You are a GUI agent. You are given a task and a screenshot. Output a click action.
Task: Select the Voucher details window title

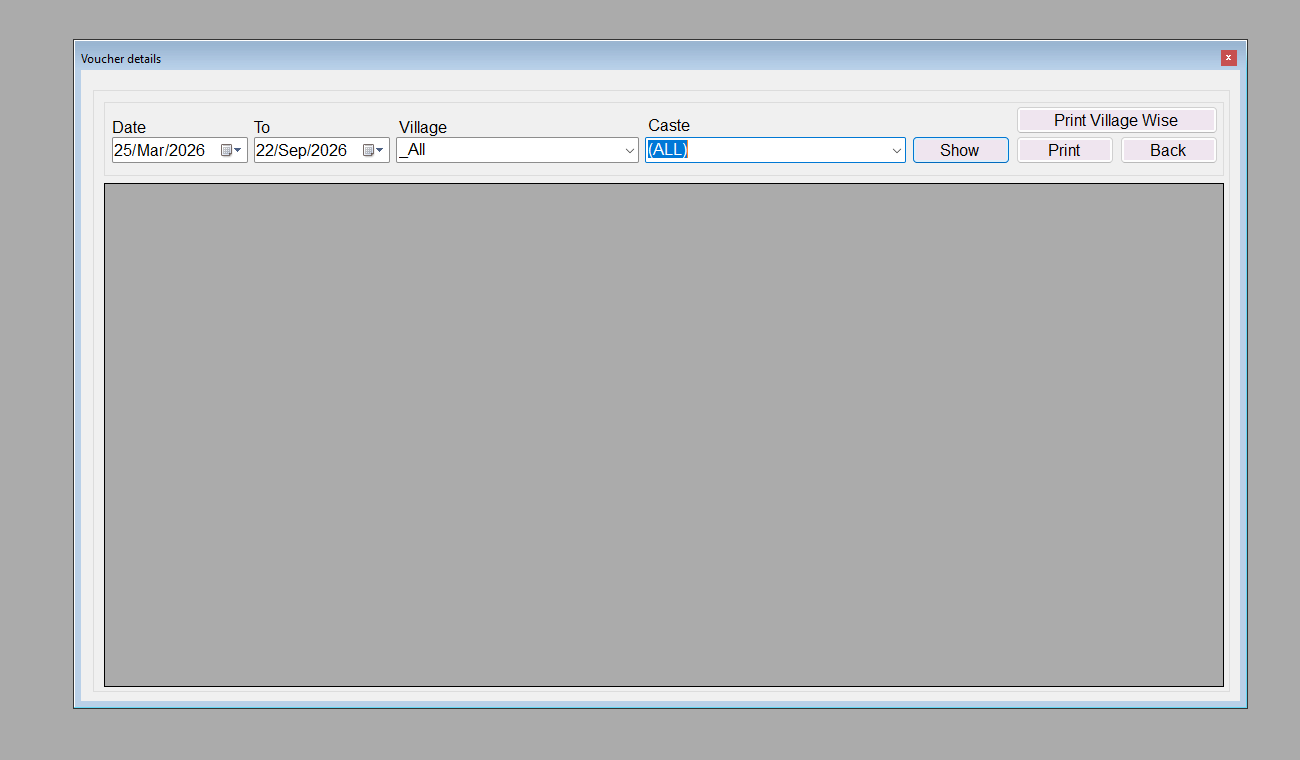coord(121,59)
